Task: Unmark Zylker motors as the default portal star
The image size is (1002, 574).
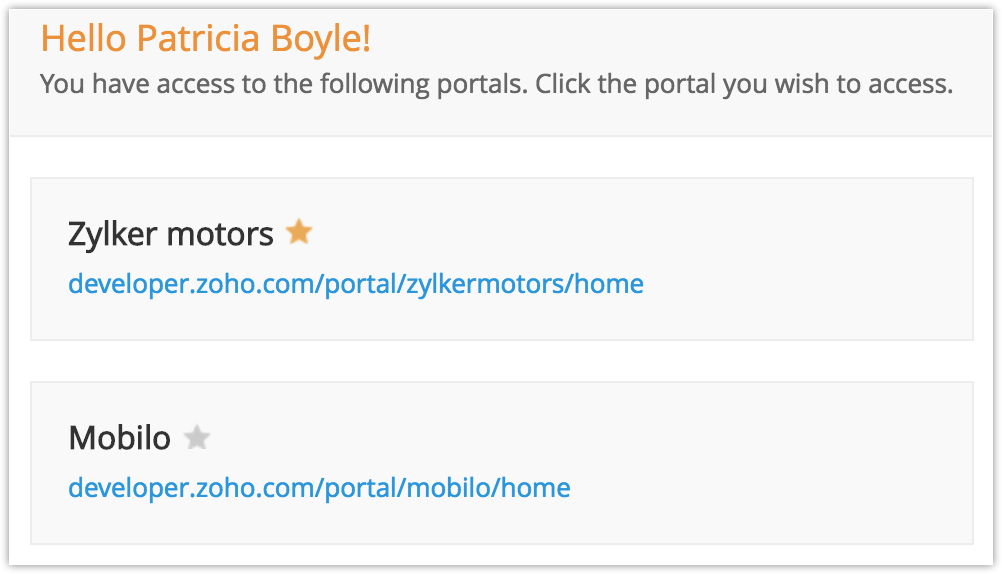Action: (x=298, y=233)
